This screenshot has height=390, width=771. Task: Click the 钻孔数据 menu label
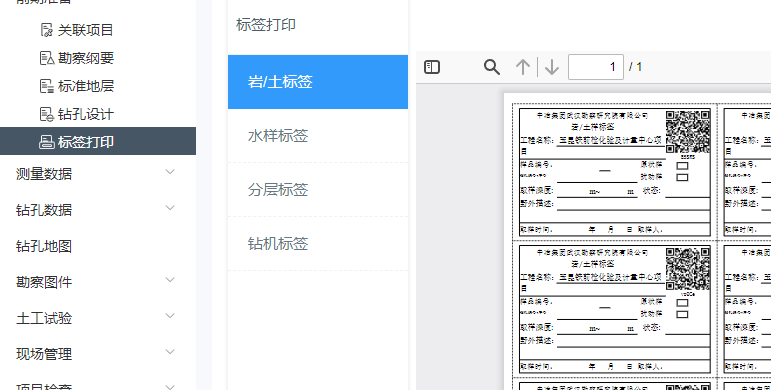coord(44,210)
